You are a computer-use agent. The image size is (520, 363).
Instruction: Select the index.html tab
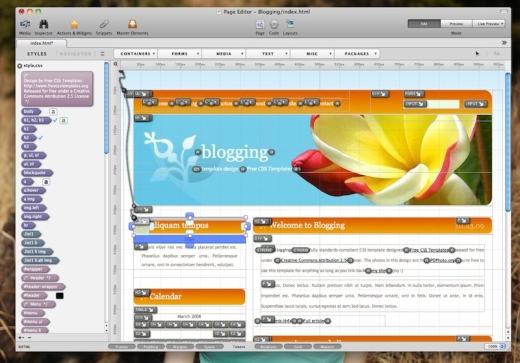[42, 43]
